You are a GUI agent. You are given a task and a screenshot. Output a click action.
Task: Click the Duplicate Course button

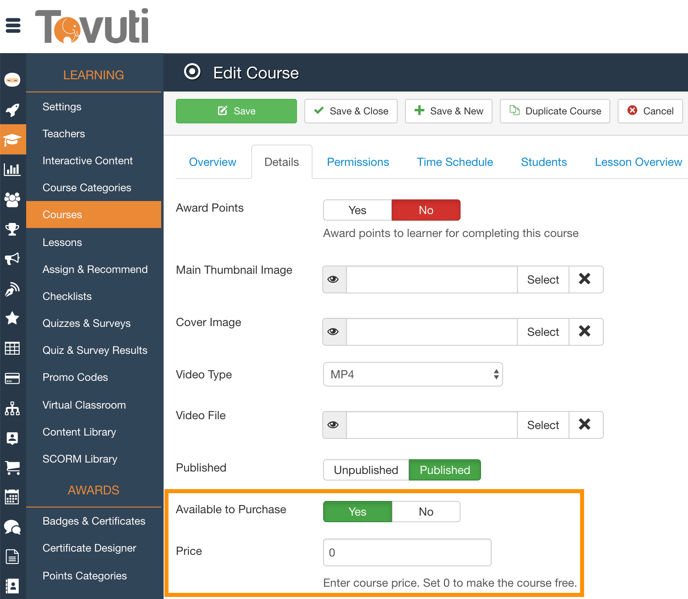click(x=555, y=111)
